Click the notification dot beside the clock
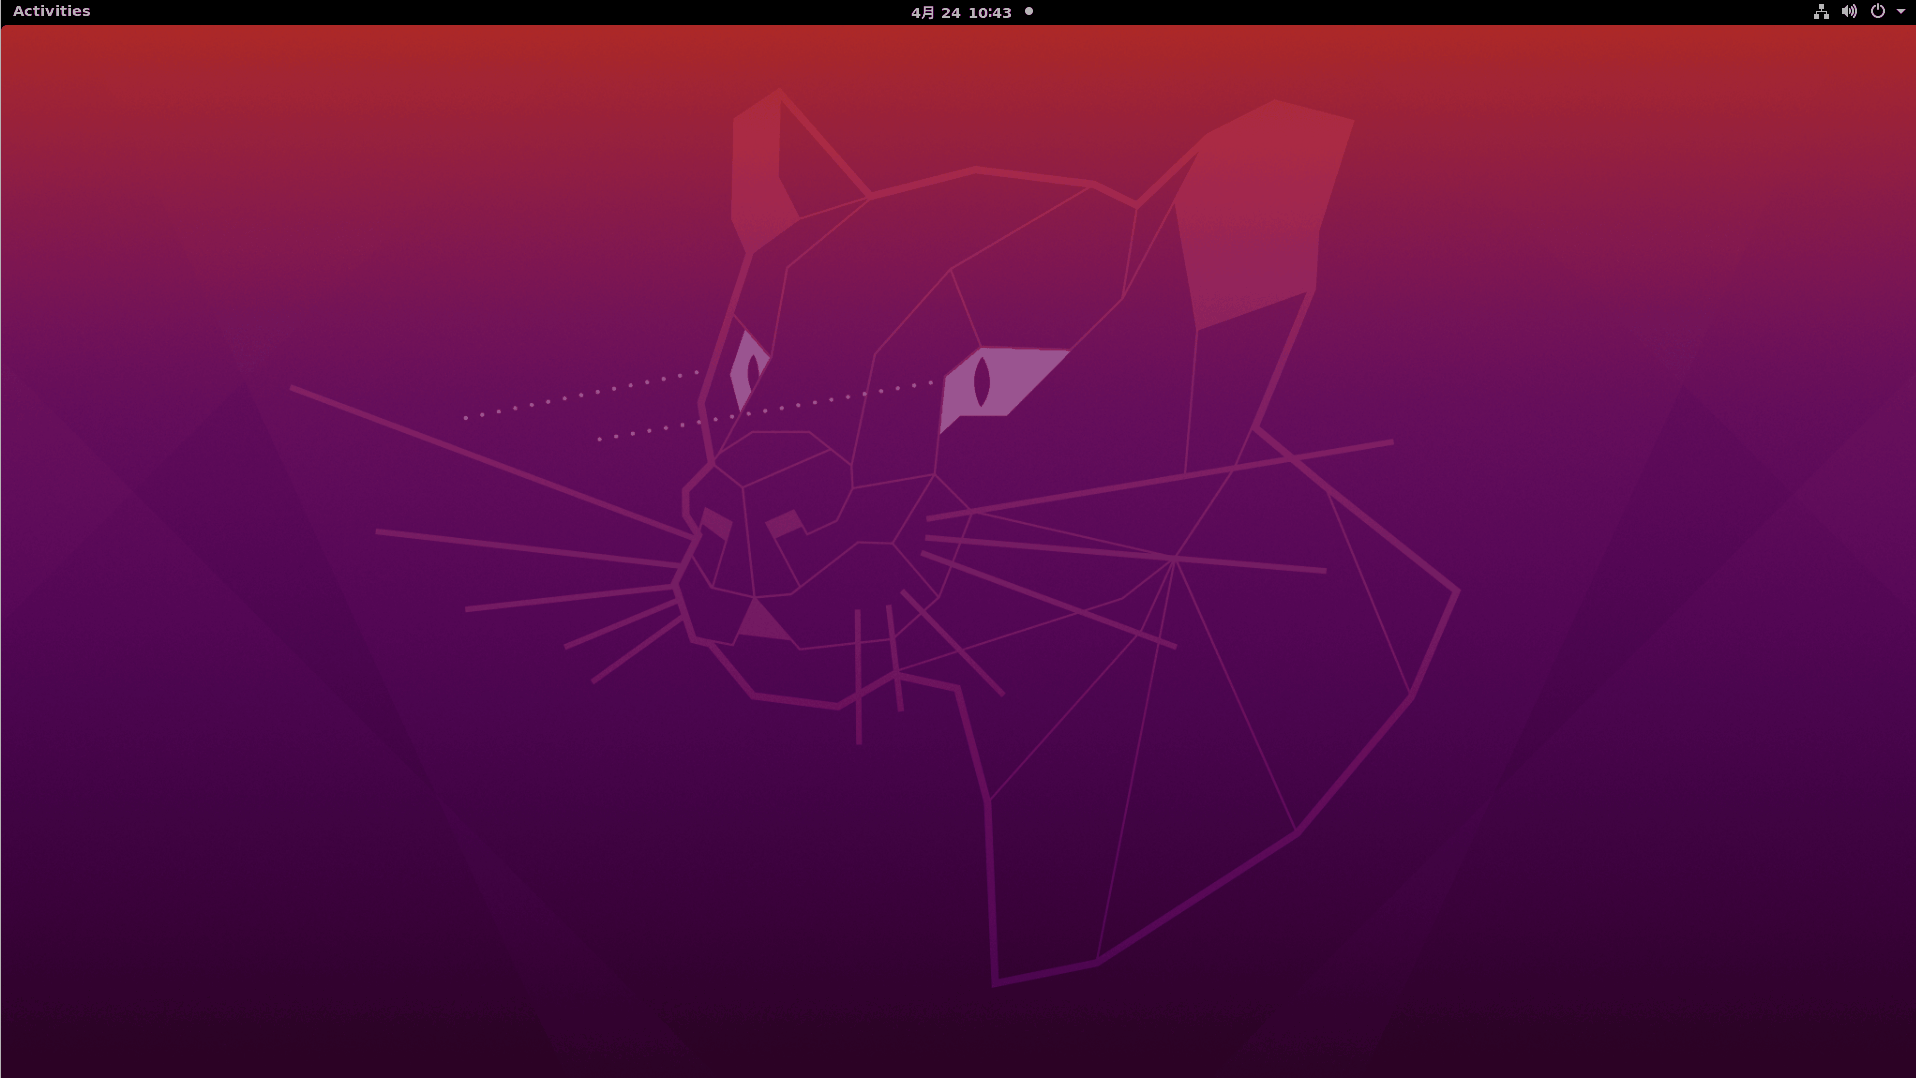Image resolution: width=1916 pixels, height=1078 pixels. click(x=1028, y=12)
